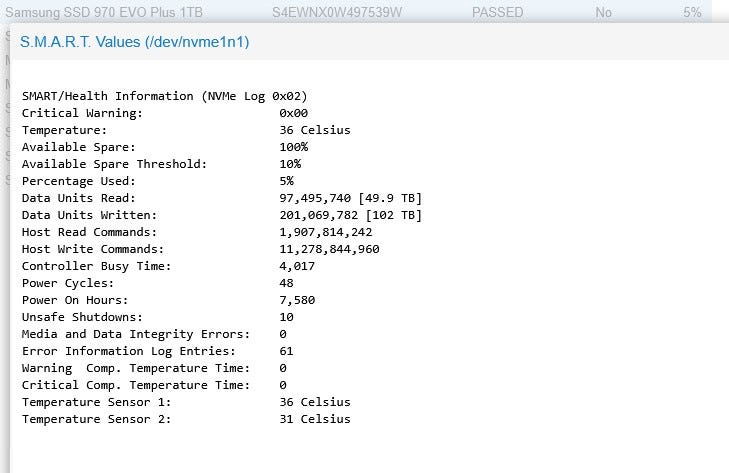Click Available Spare Threshold value 10%

click(290, 164)
